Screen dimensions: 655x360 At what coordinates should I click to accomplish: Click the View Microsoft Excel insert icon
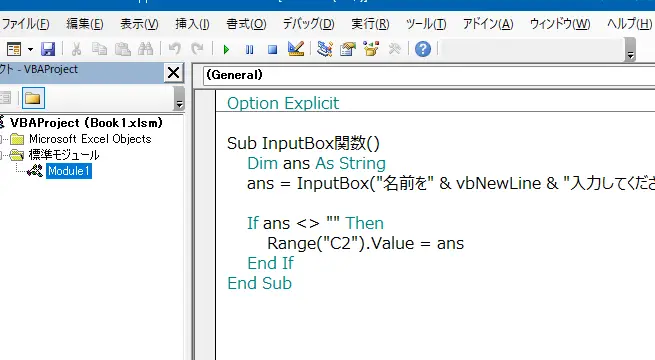click(14, 49)
